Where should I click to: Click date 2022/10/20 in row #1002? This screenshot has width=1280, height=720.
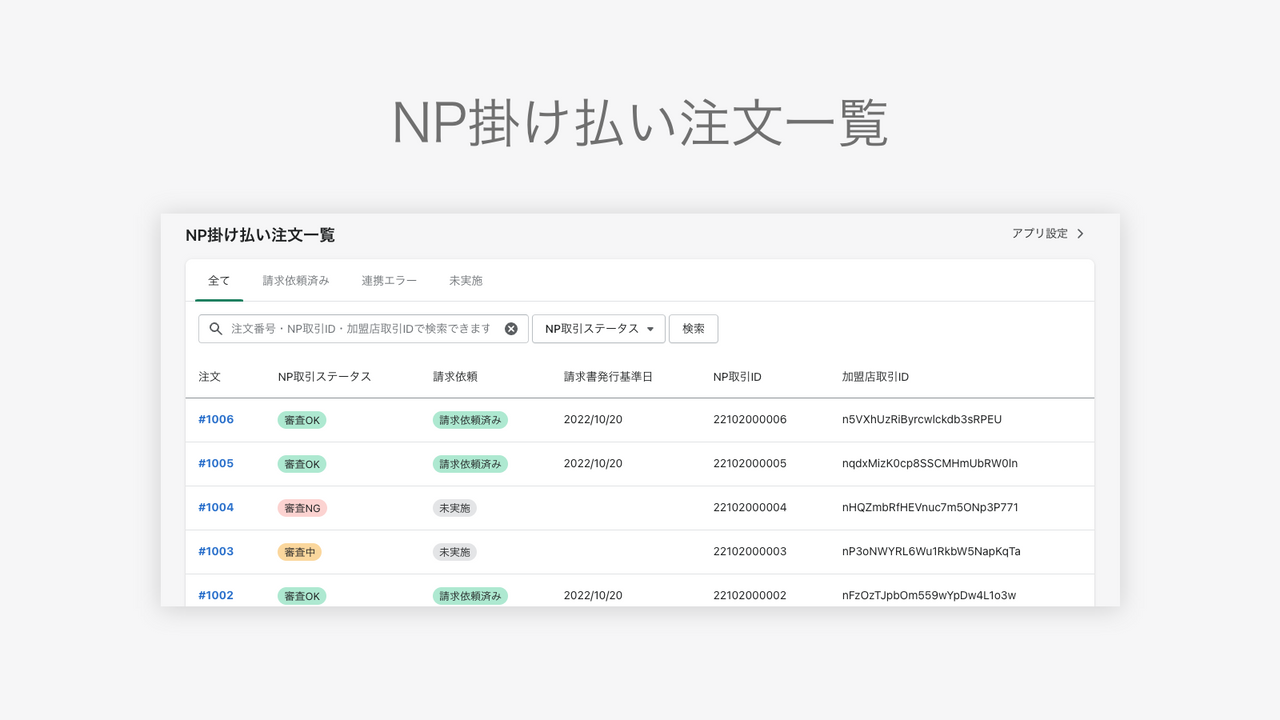tap(593, 596)
